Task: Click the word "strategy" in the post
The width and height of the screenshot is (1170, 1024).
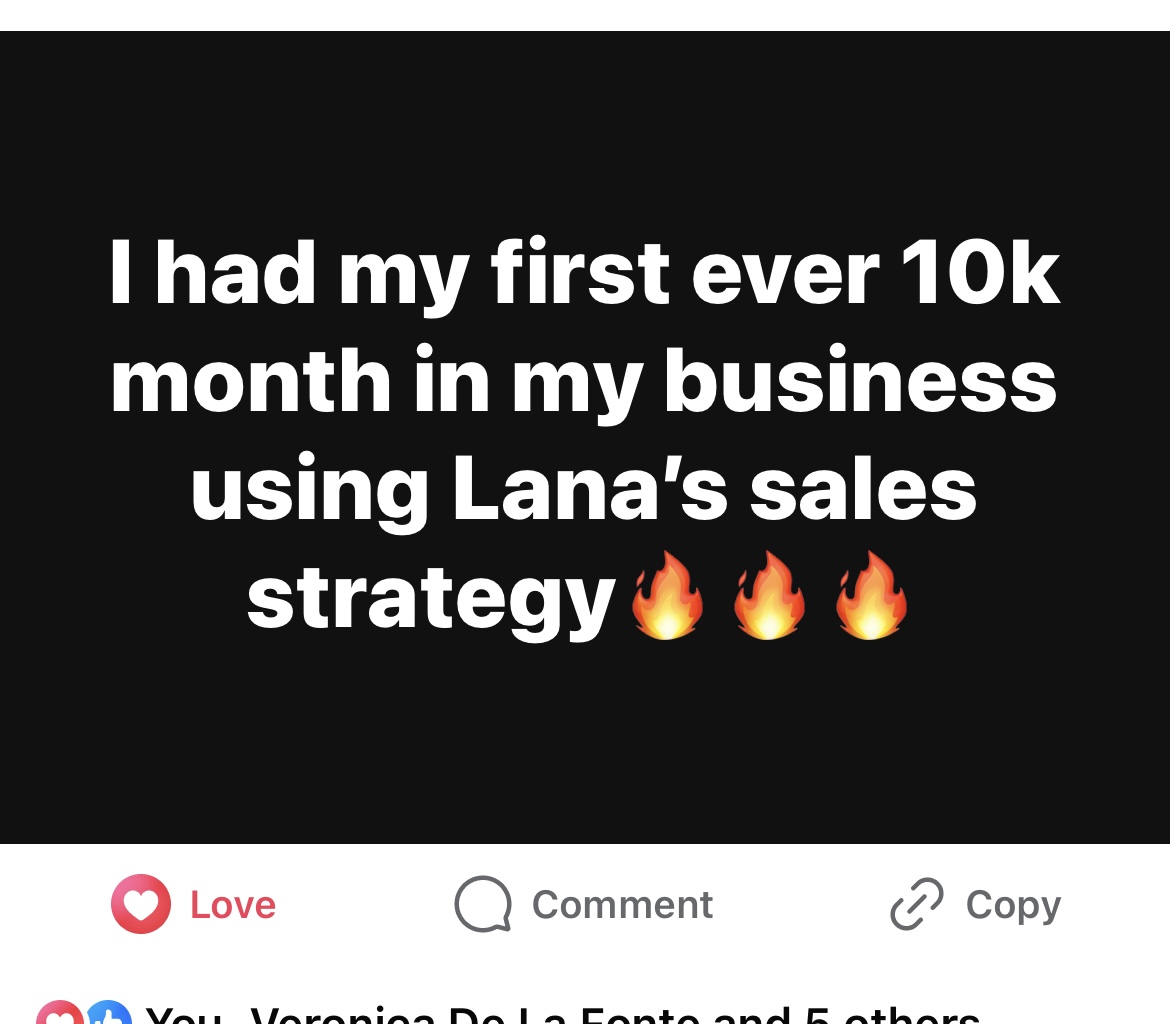Action: pos(431,599)
